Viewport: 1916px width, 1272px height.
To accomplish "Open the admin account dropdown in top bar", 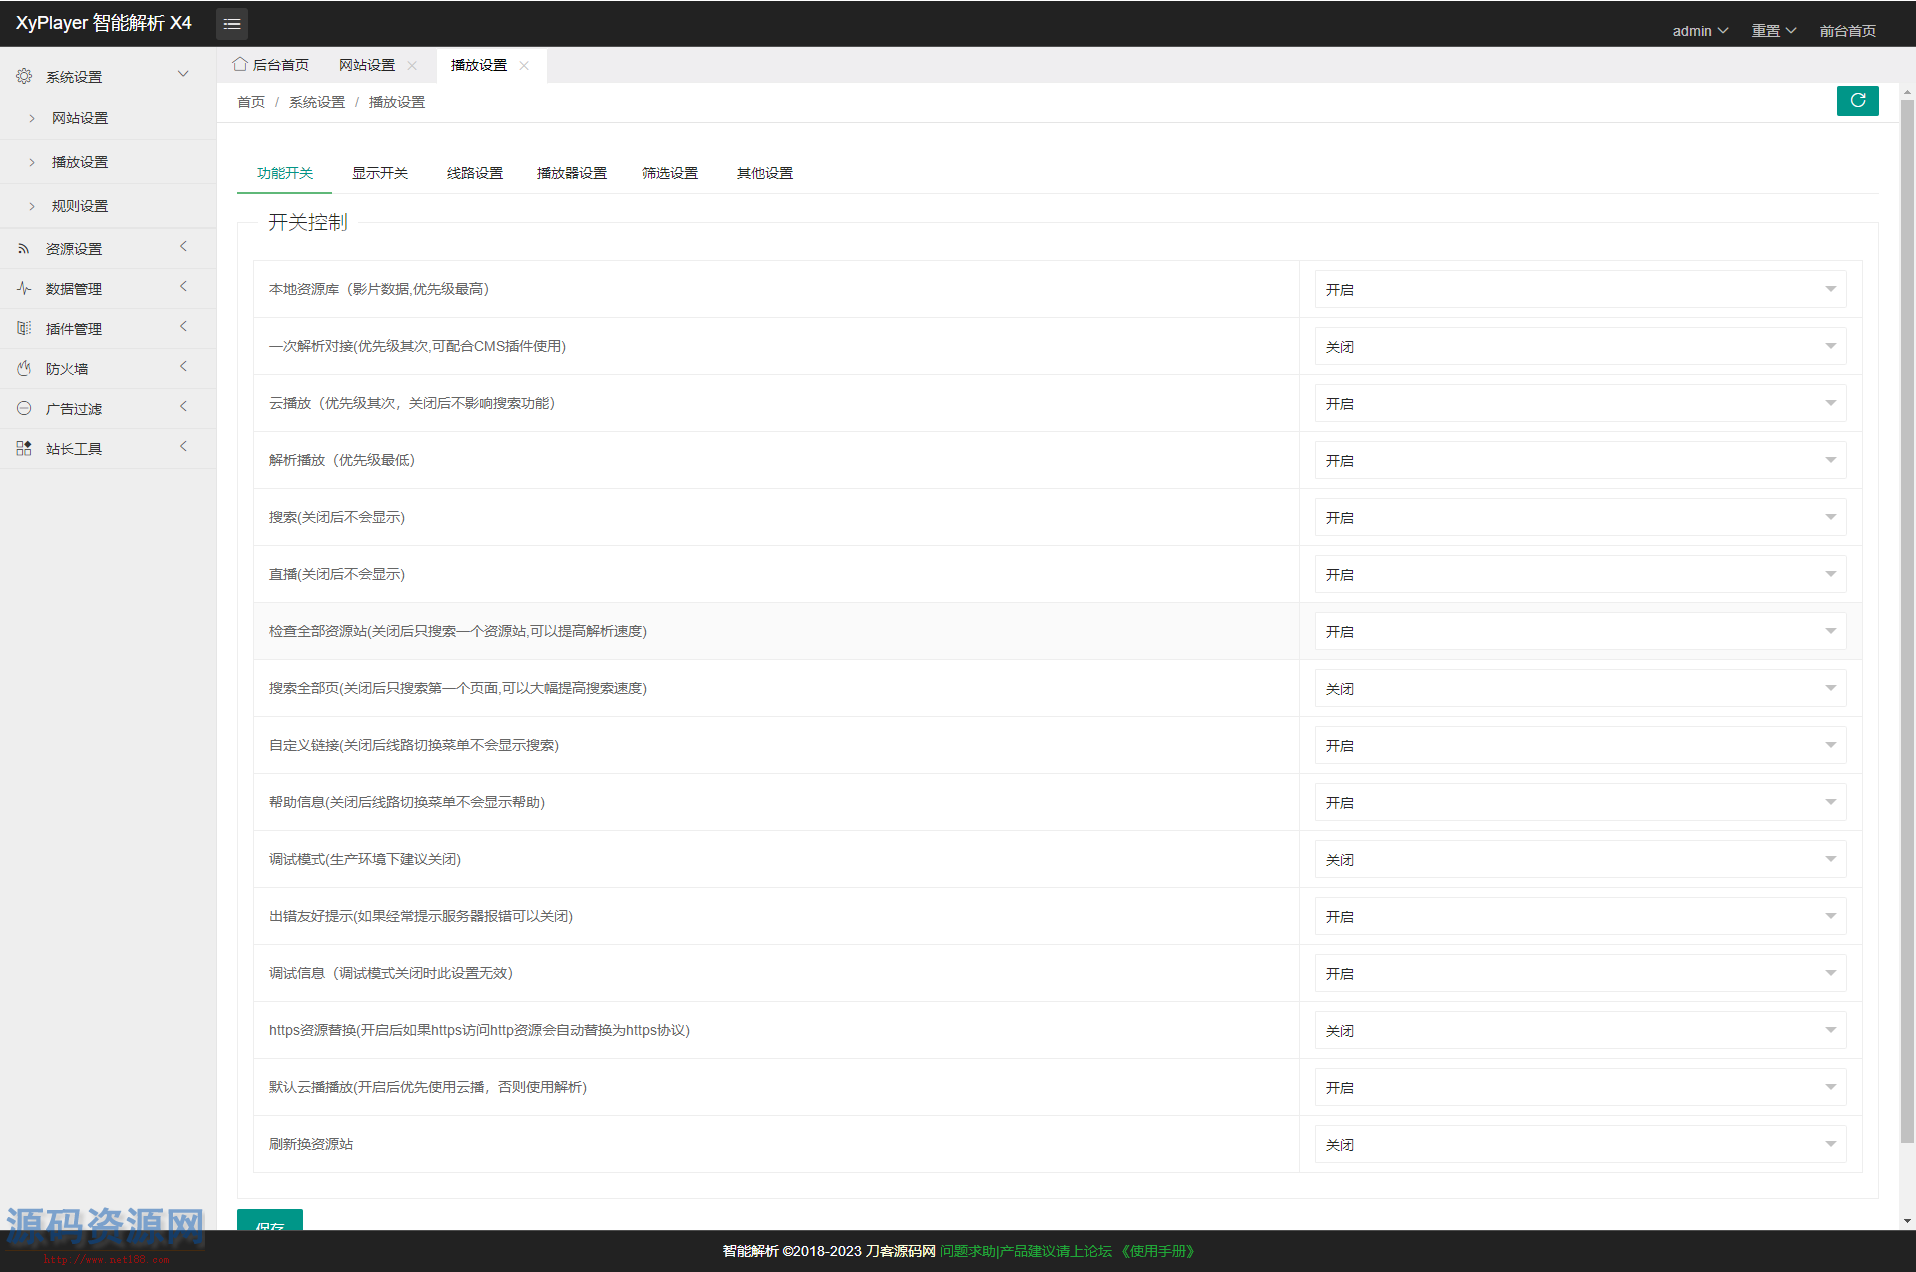I will click(x=1699, y=30).
